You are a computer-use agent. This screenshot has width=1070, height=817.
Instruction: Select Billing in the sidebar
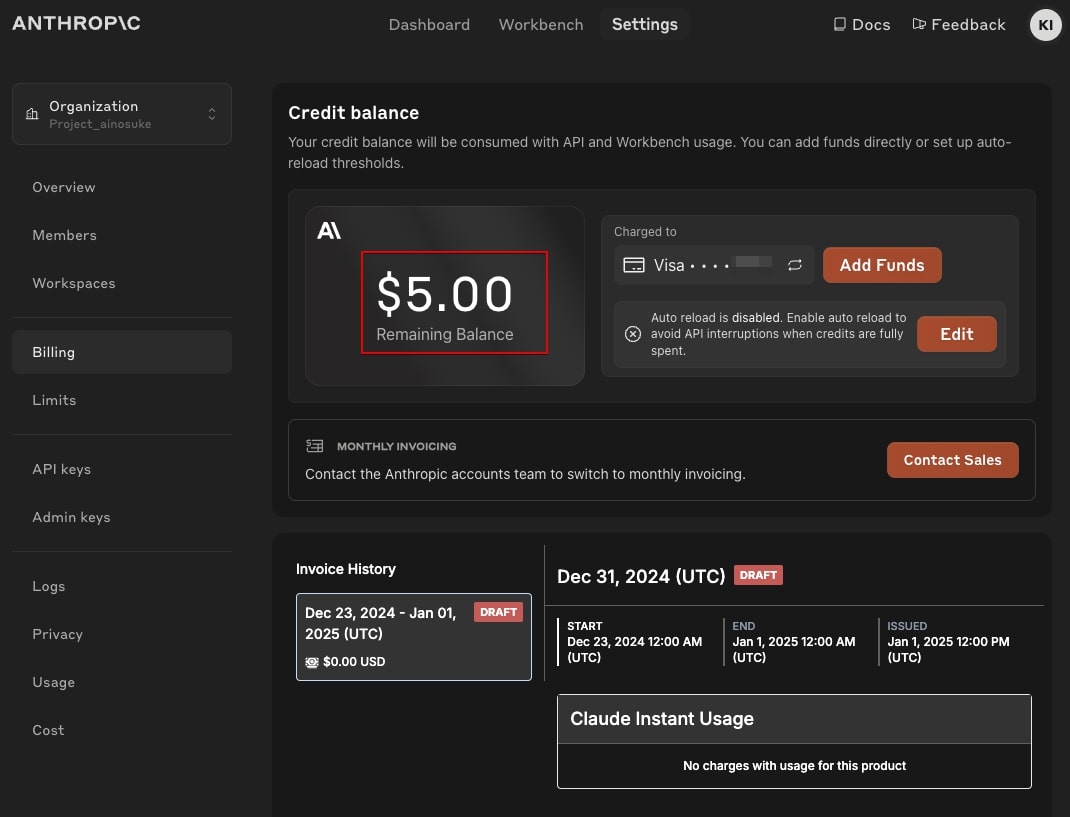(122, 352)
